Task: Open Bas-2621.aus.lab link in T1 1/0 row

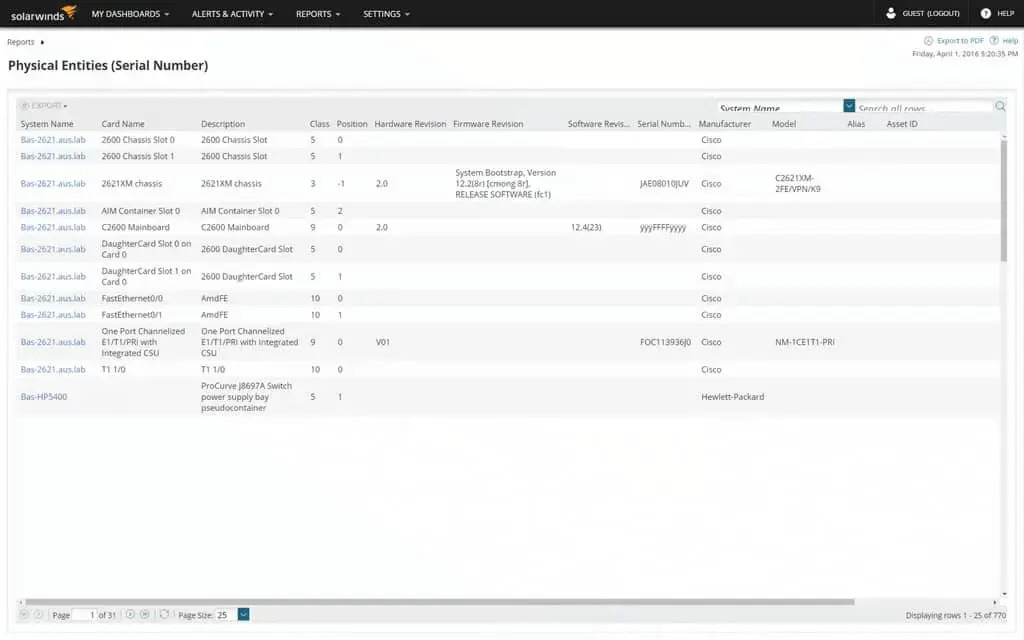Action: [x=53, y=370]
